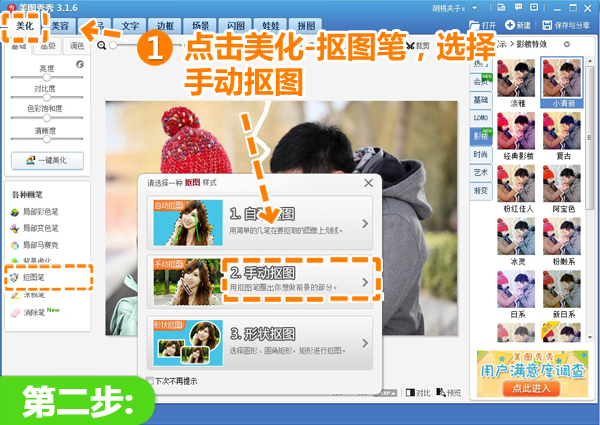Apply the 粉红佳人 effect thumbnail

point(516,183)
